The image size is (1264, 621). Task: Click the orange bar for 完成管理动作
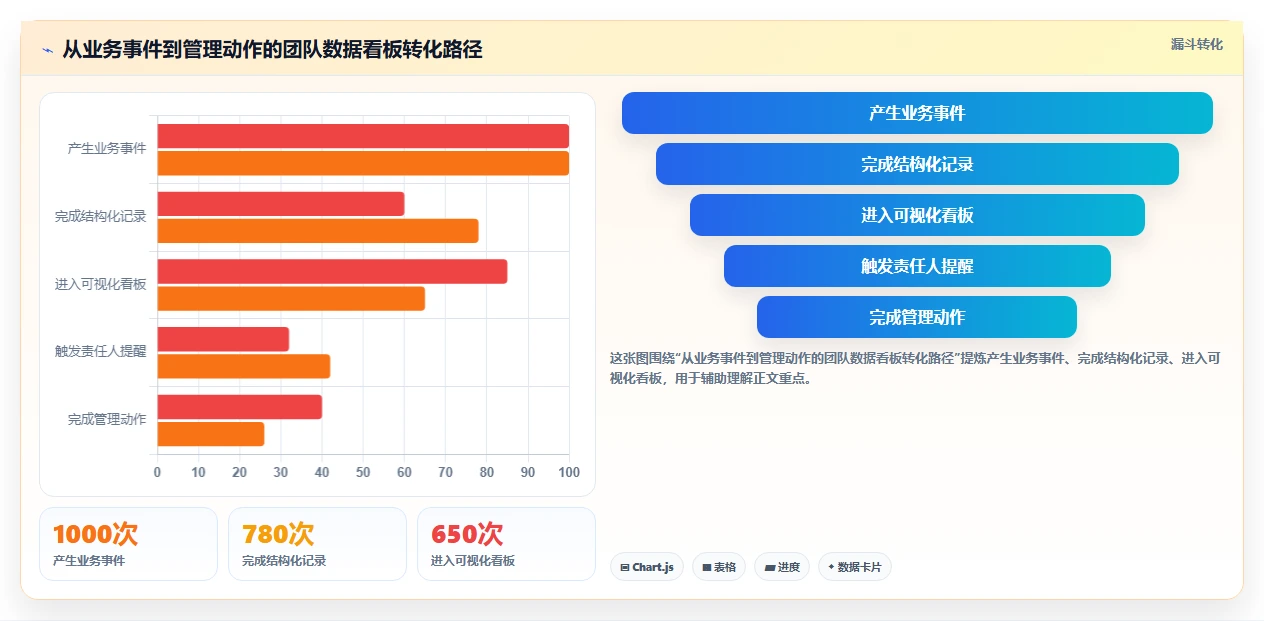click(x=211, y=434)
